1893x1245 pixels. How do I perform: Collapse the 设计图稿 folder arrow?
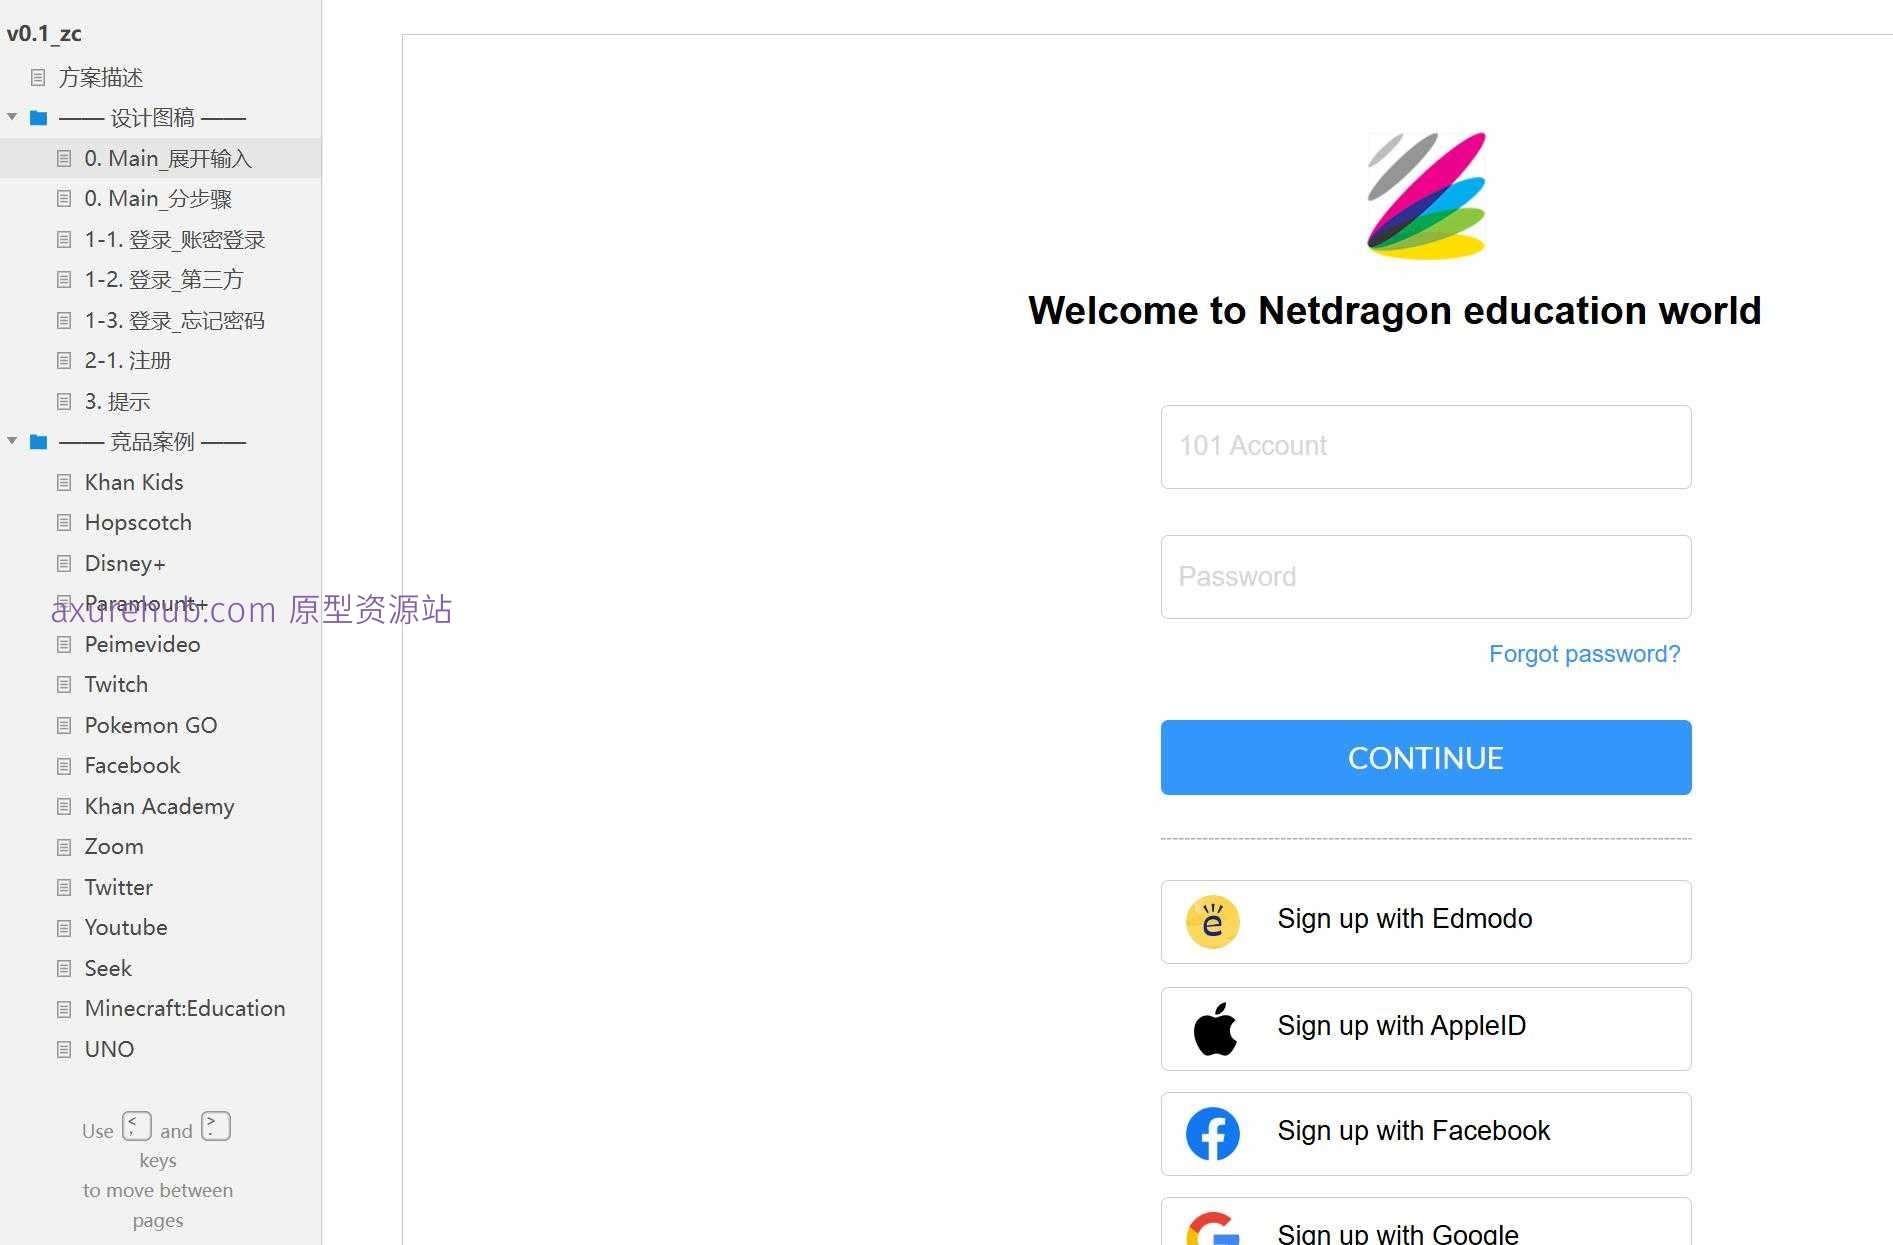[12, 117]
